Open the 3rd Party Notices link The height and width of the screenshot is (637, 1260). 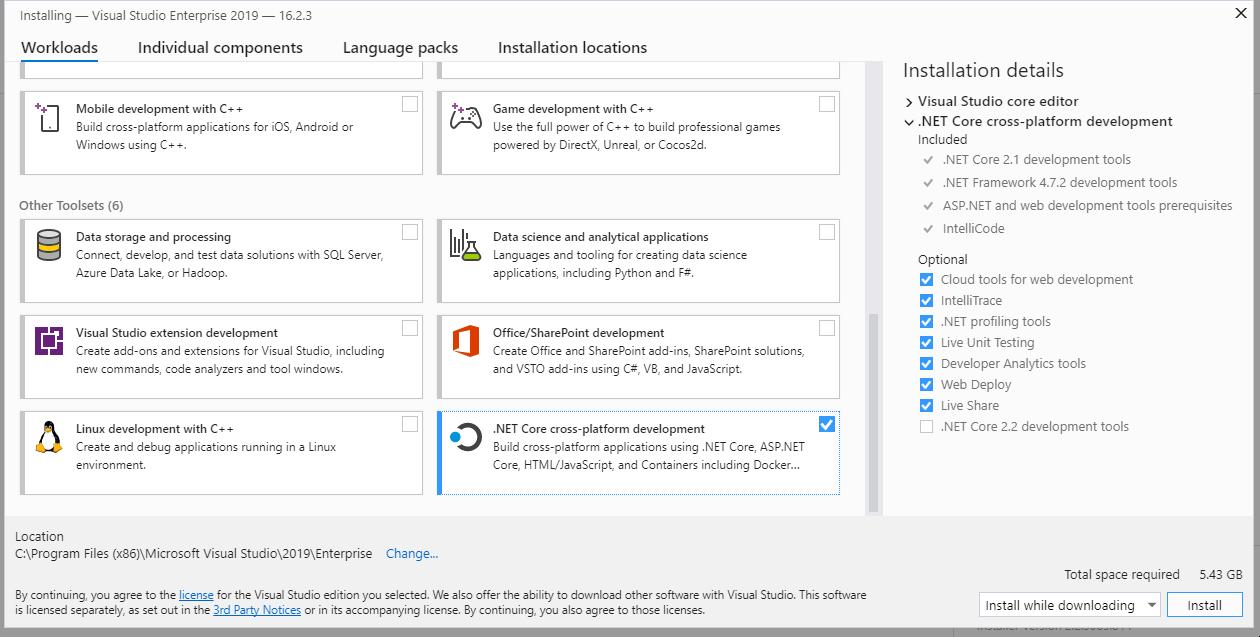point(257,610)
